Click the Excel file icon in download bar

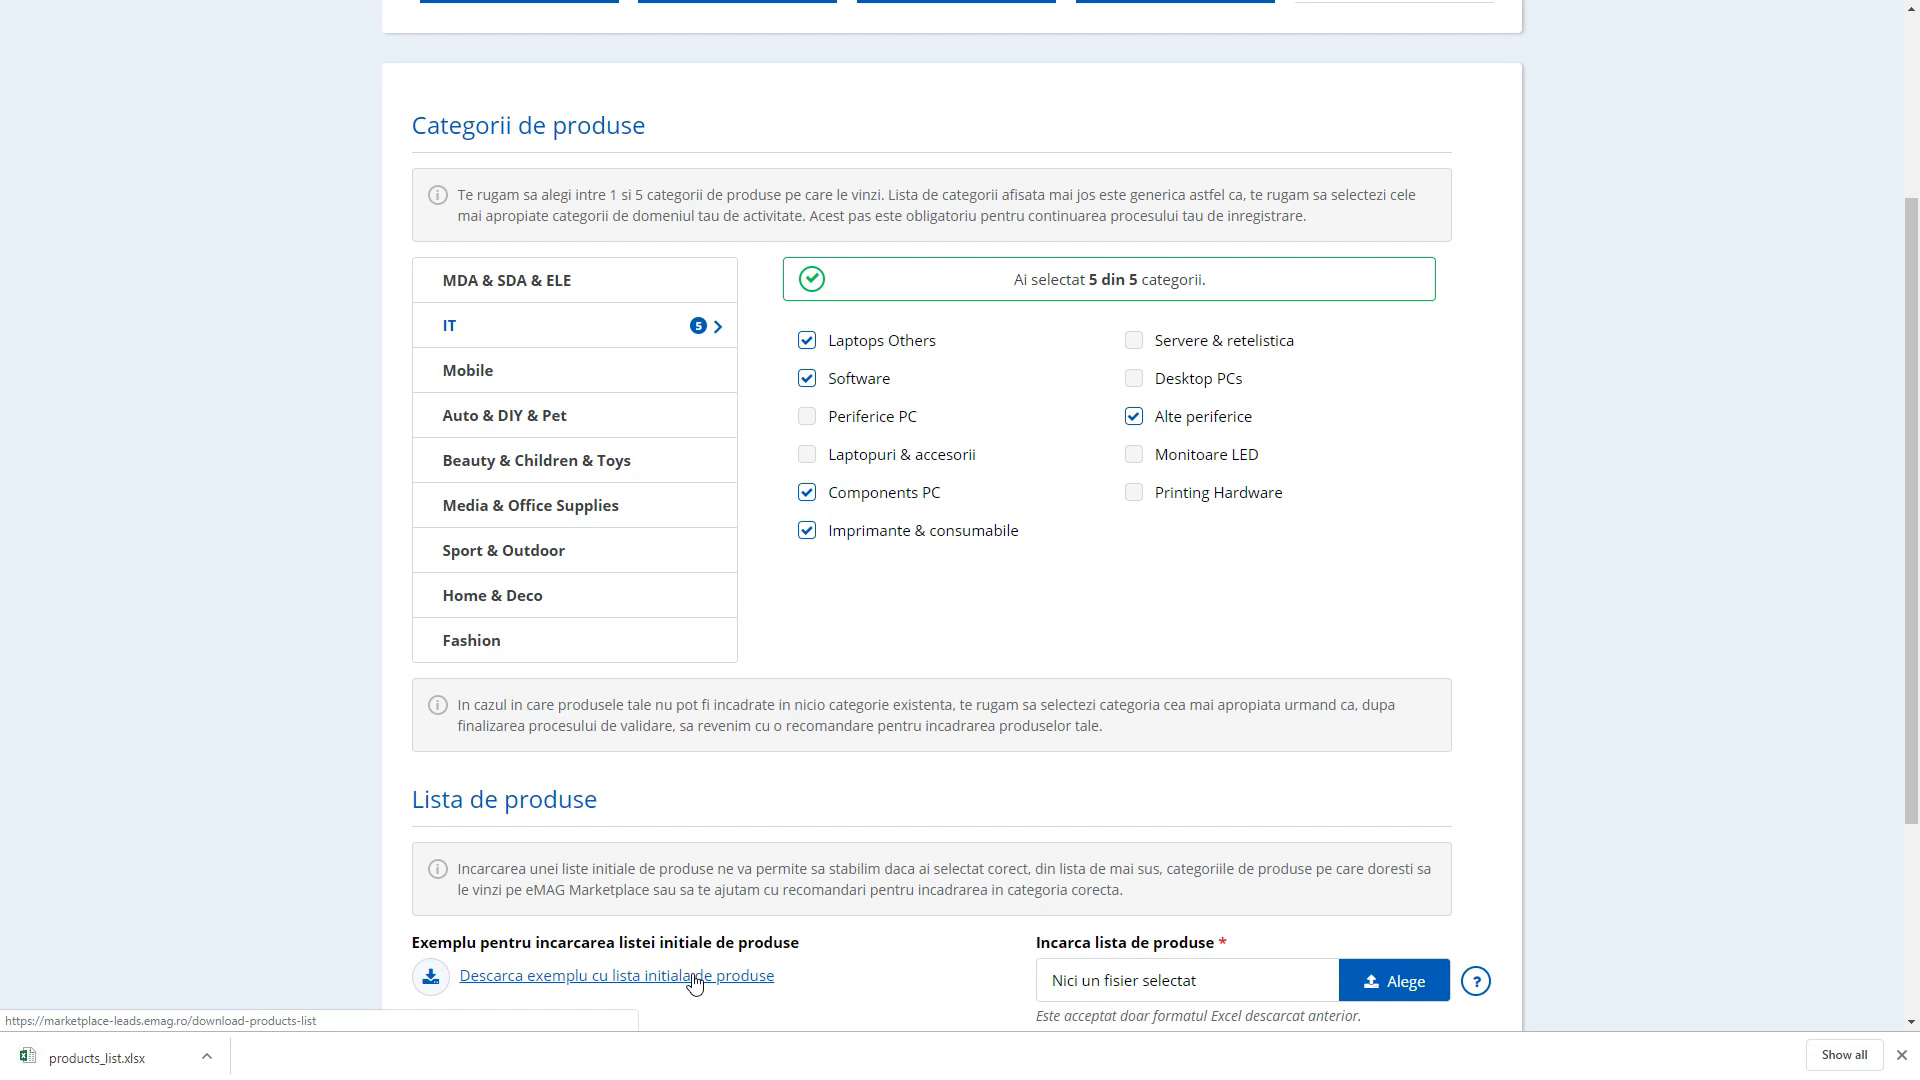pyautogui.click(x=27, y=1056)
